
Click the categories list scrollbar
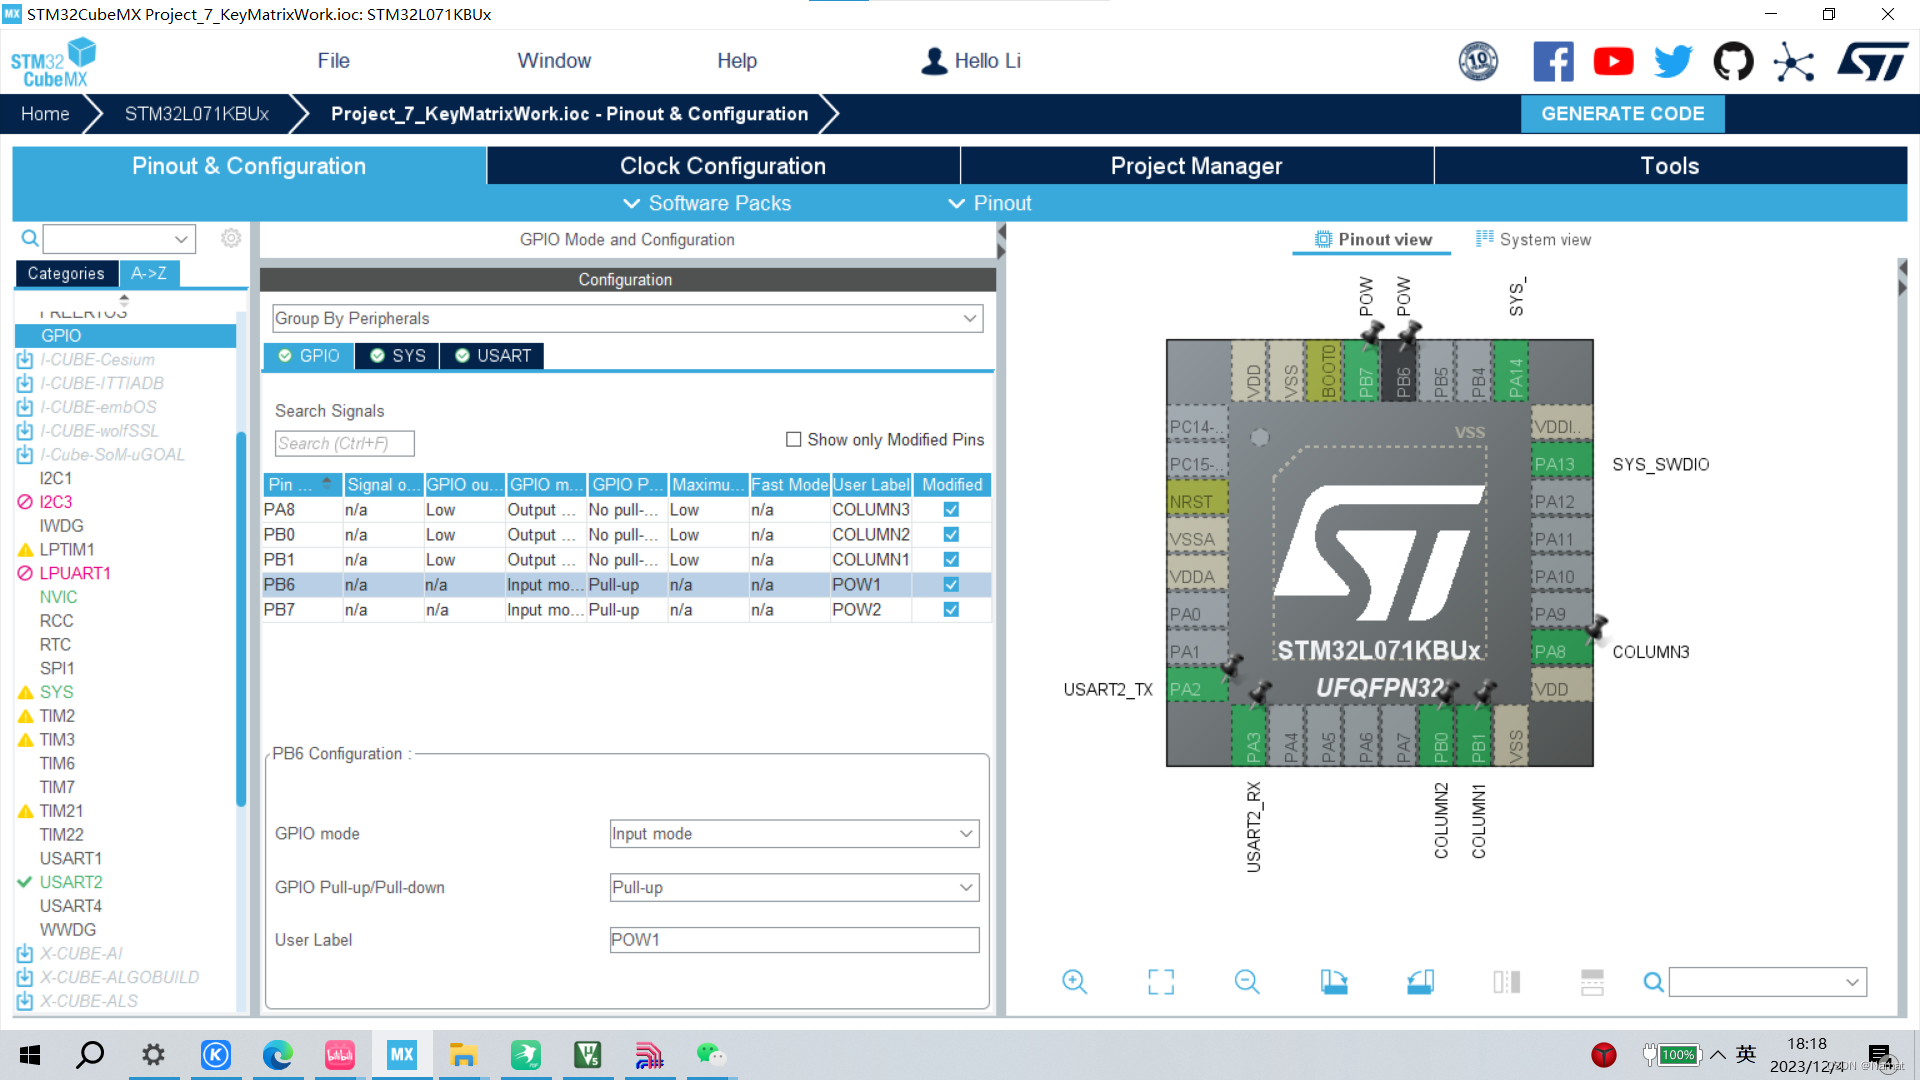pos(240,619)
